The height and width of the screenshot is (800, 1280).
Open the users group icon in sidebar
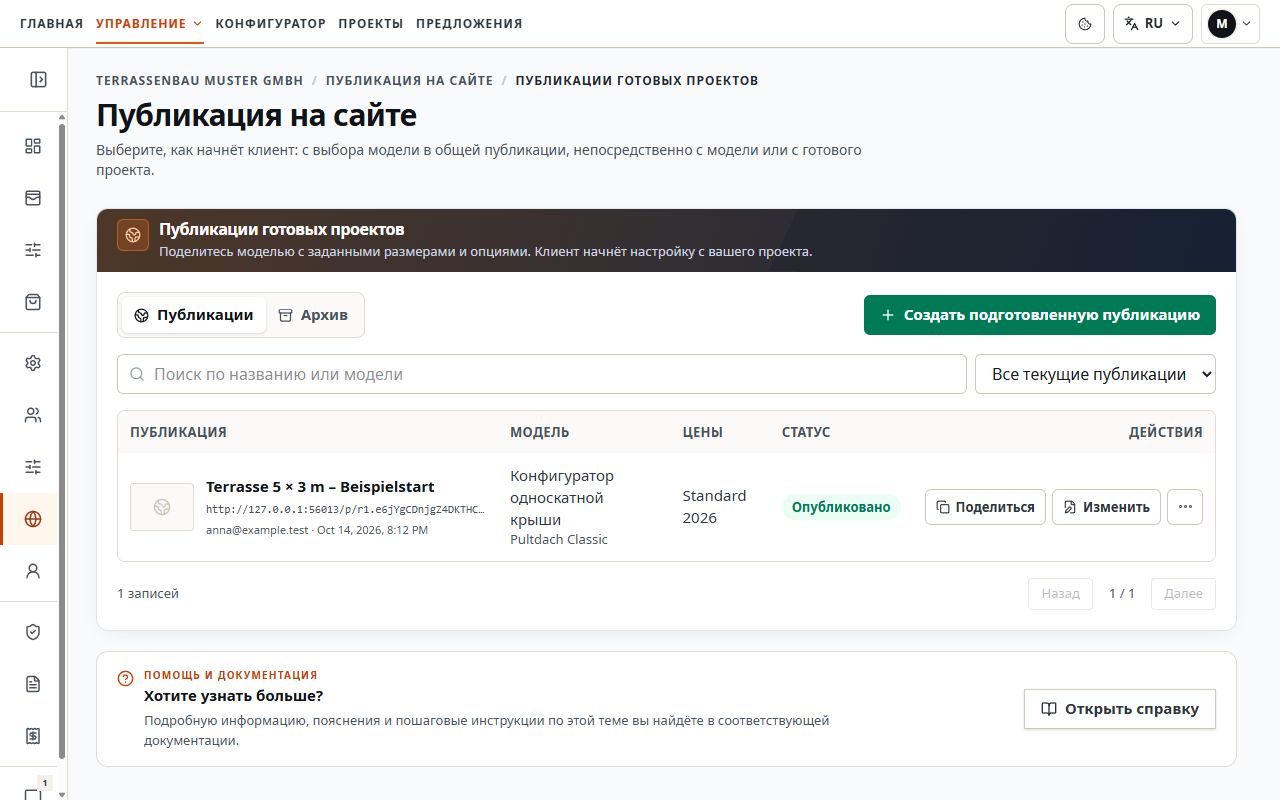[33, 415]
